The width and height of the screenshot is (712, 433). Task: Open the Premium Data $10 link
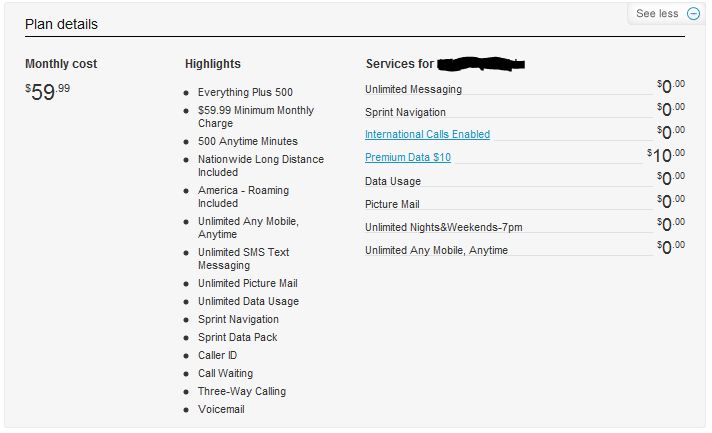pyautogui.click(x=408, y=157)
